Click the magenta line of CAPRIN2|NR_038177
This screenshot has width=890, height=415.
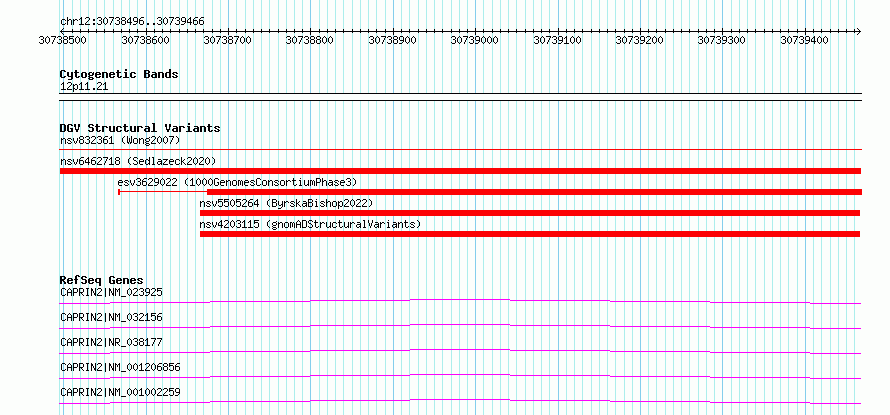[x=460, y=351]
